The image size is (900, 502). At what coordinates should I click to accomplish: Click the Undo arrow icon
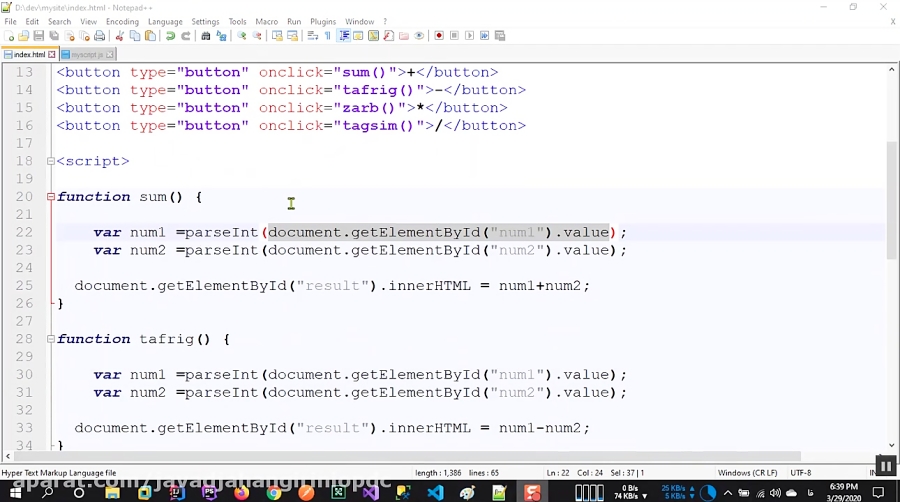pos(170,36)
